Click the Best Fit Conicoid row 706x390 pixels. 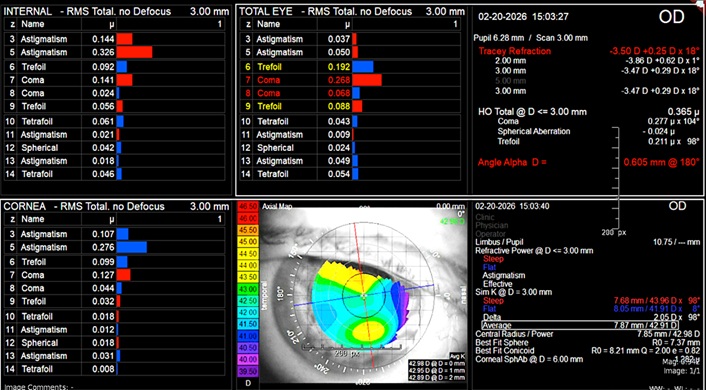click(588, 350)
